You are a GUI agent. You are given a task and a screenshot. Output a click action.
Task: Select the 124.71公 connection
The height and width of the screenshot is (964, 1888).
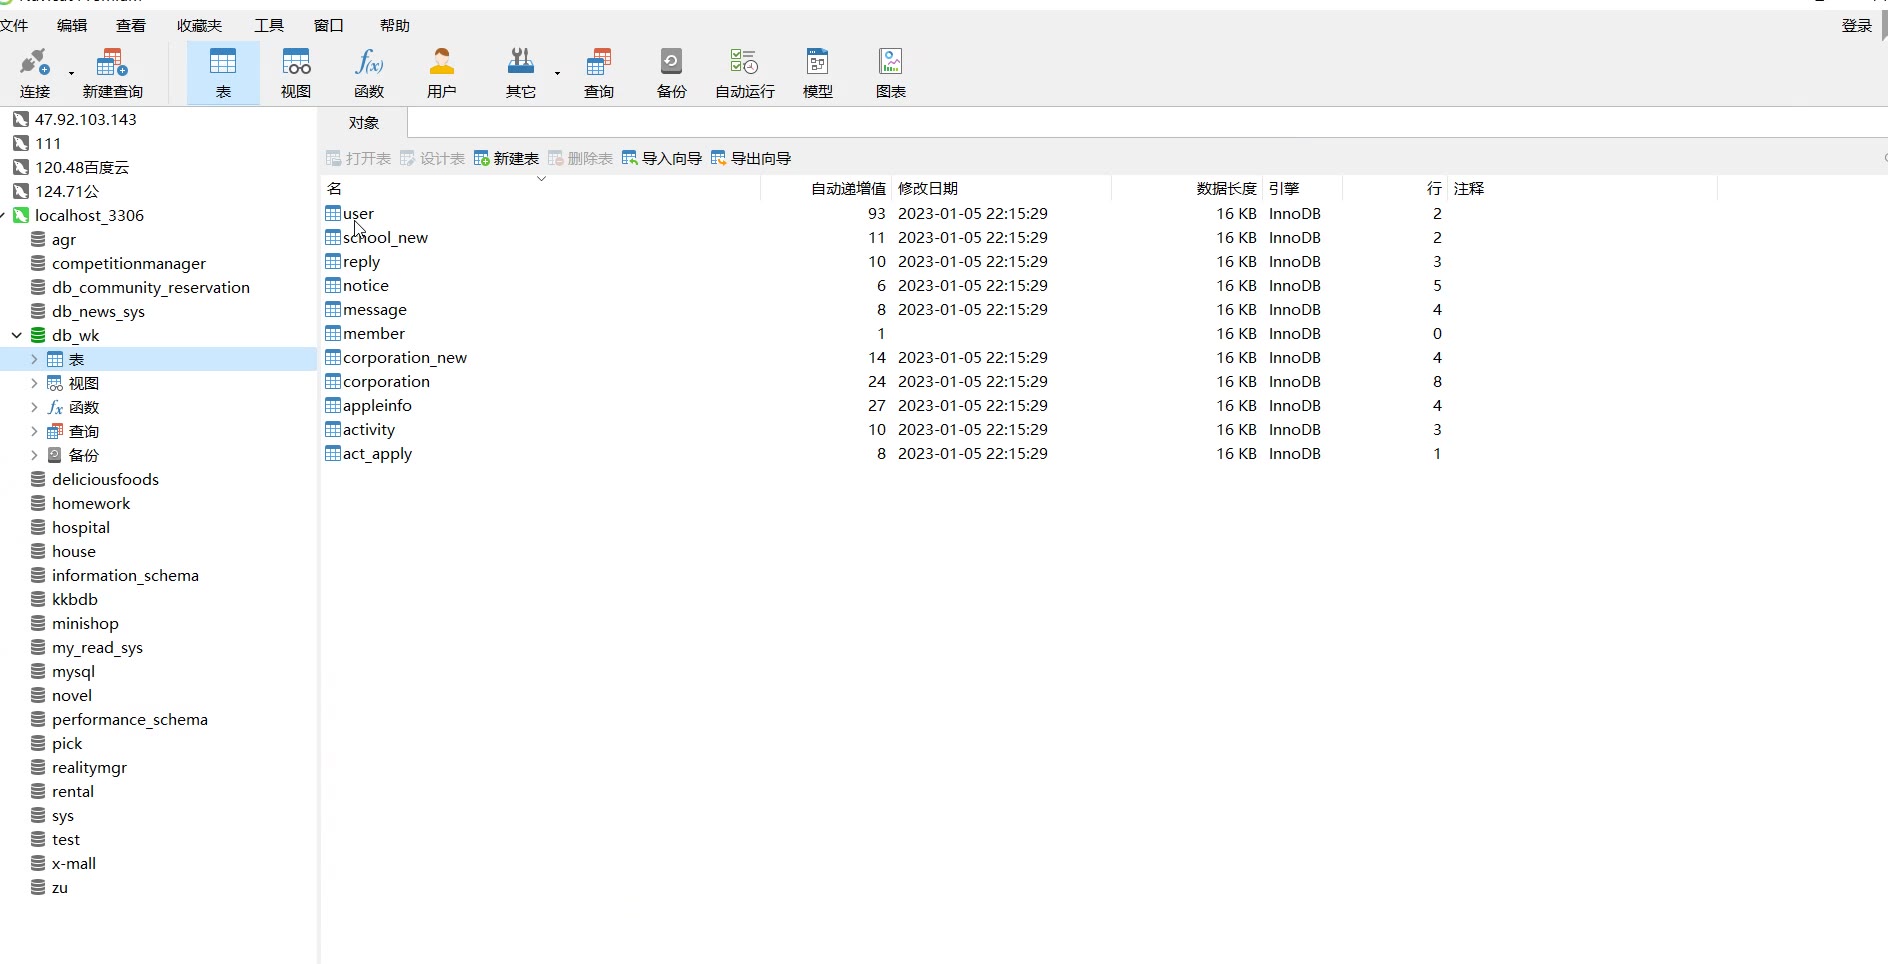[67, 191]
